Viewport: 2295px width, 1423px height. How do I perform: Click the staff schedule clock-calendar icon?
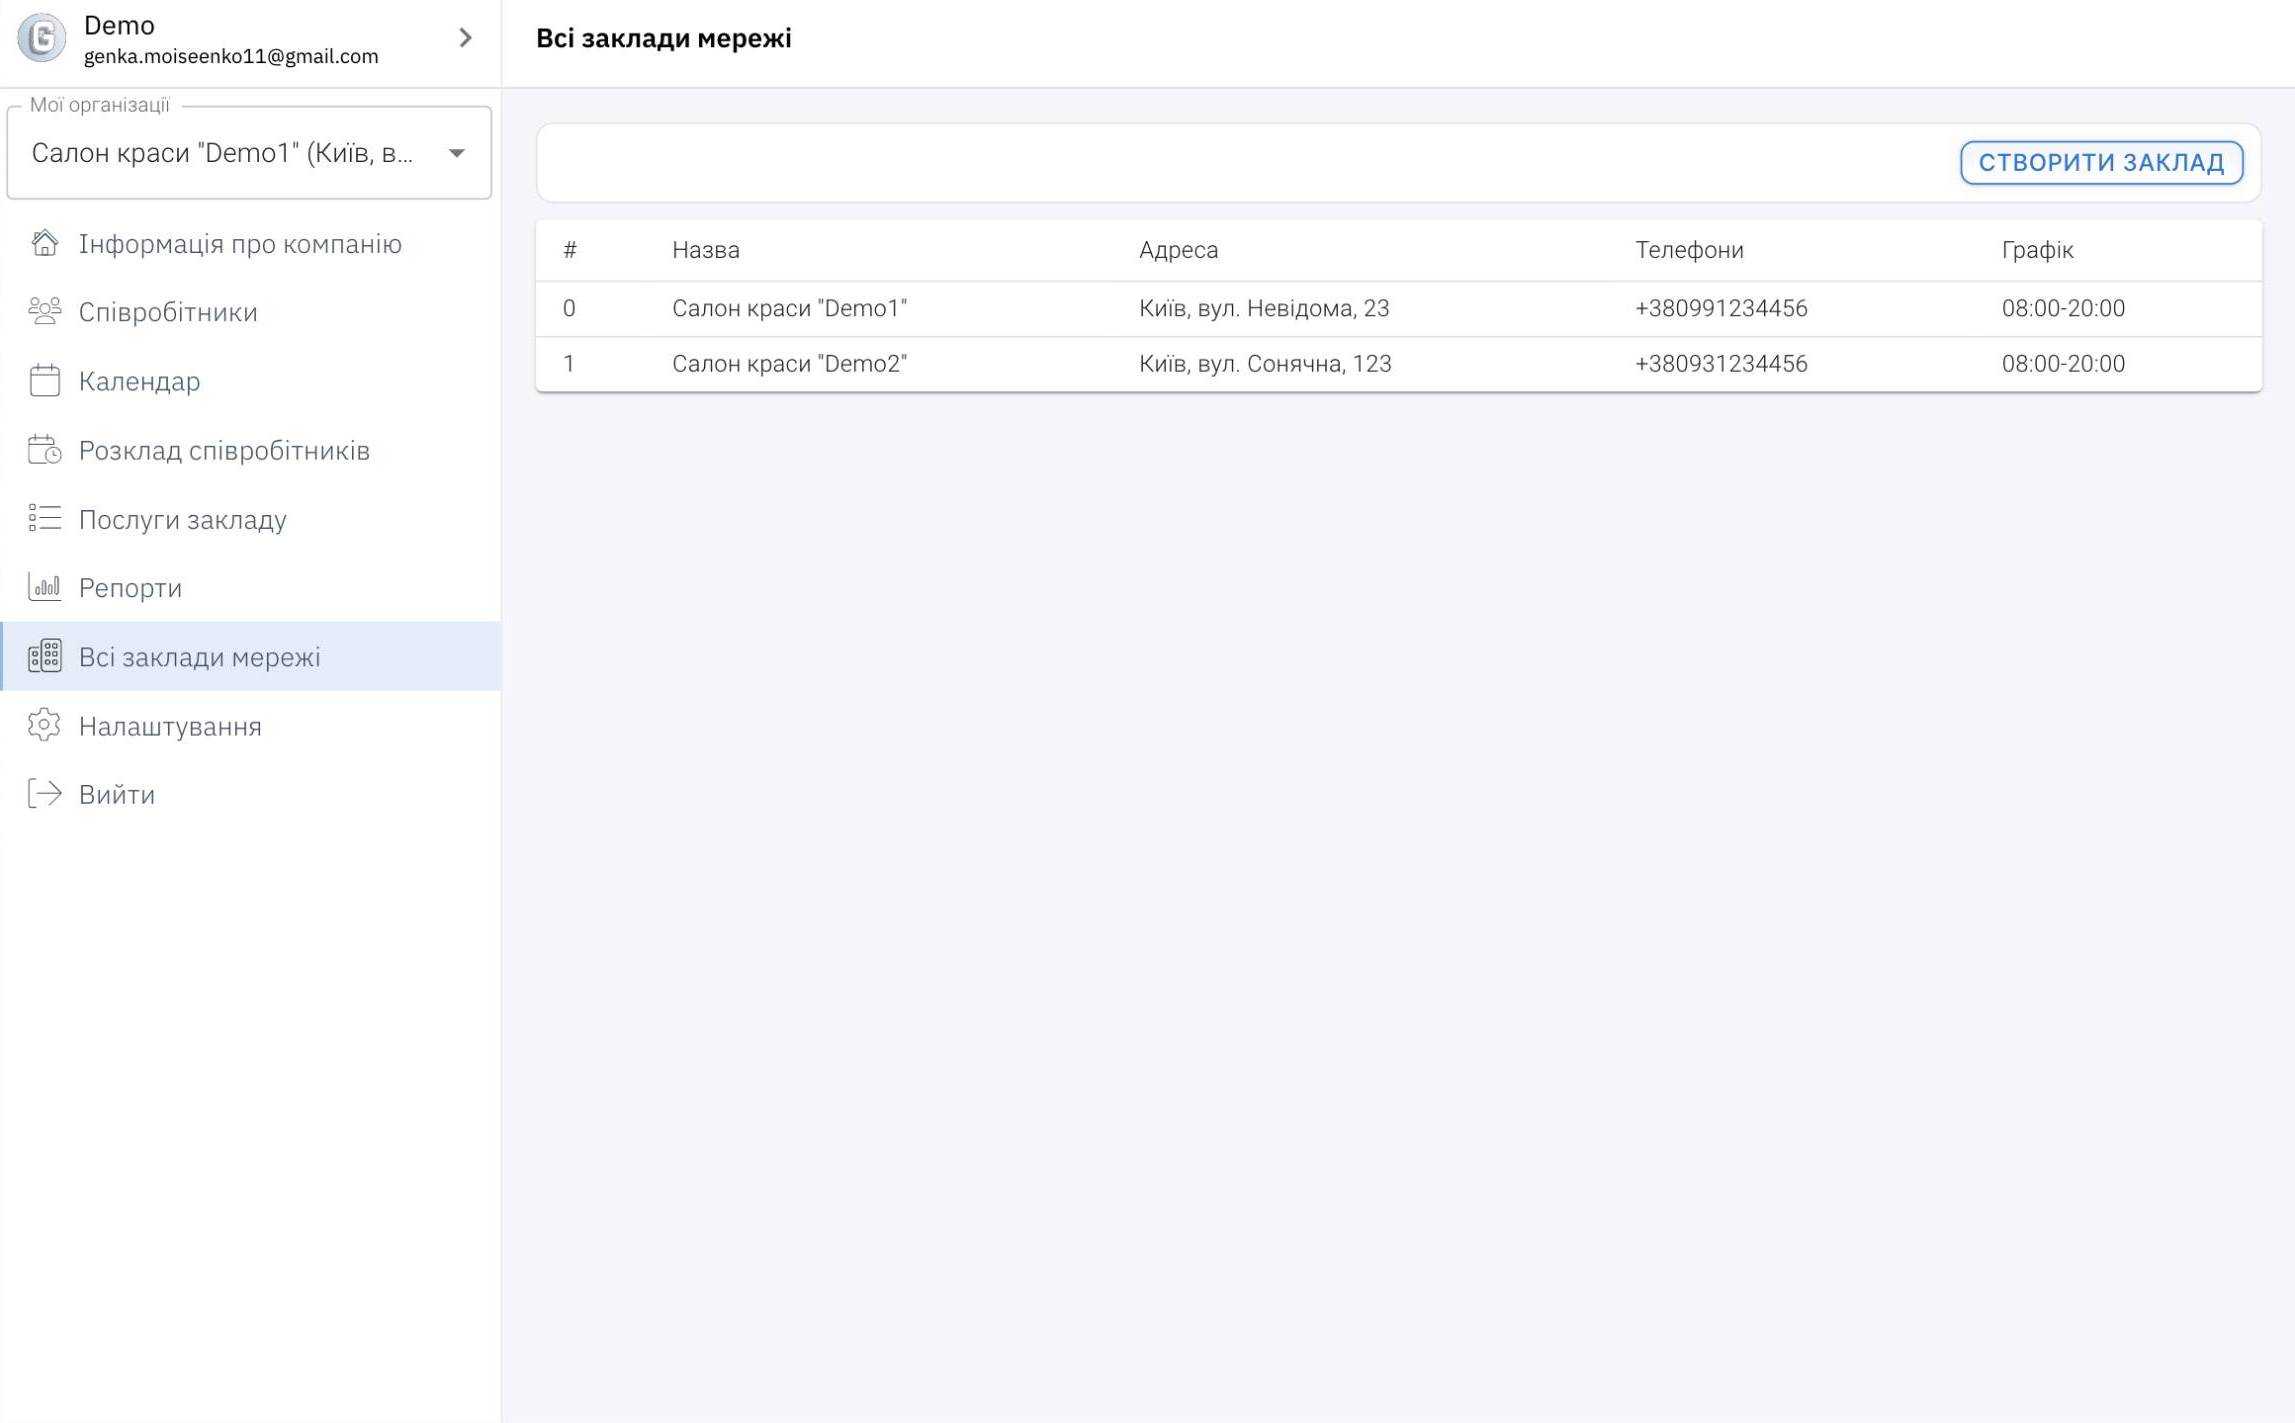click(44, 450)
